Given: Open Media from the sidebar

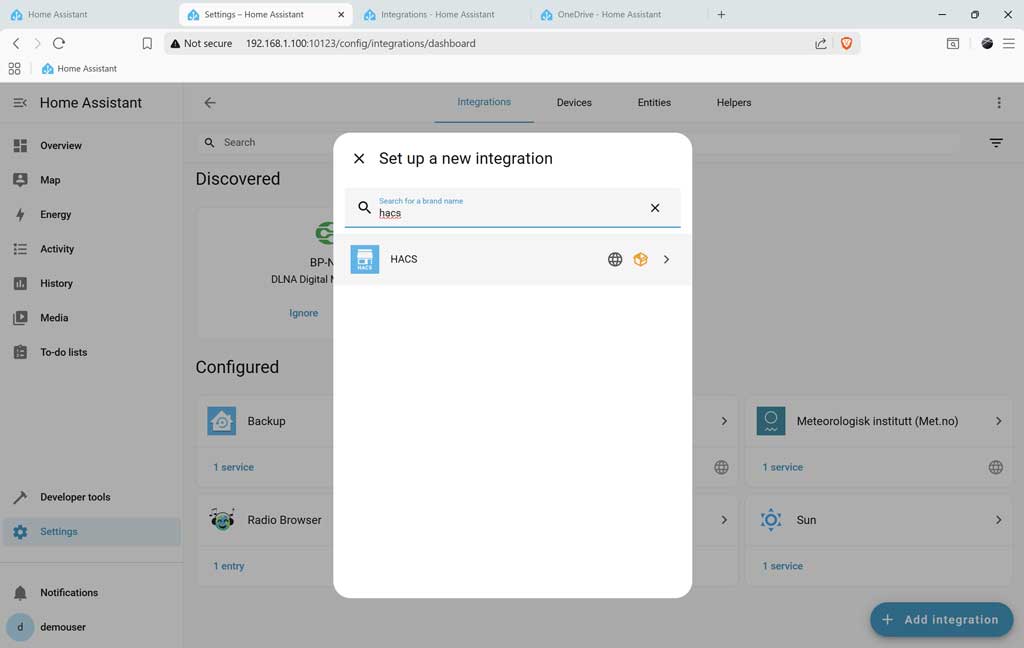Looking at the screenshot, I should (91, 317).
